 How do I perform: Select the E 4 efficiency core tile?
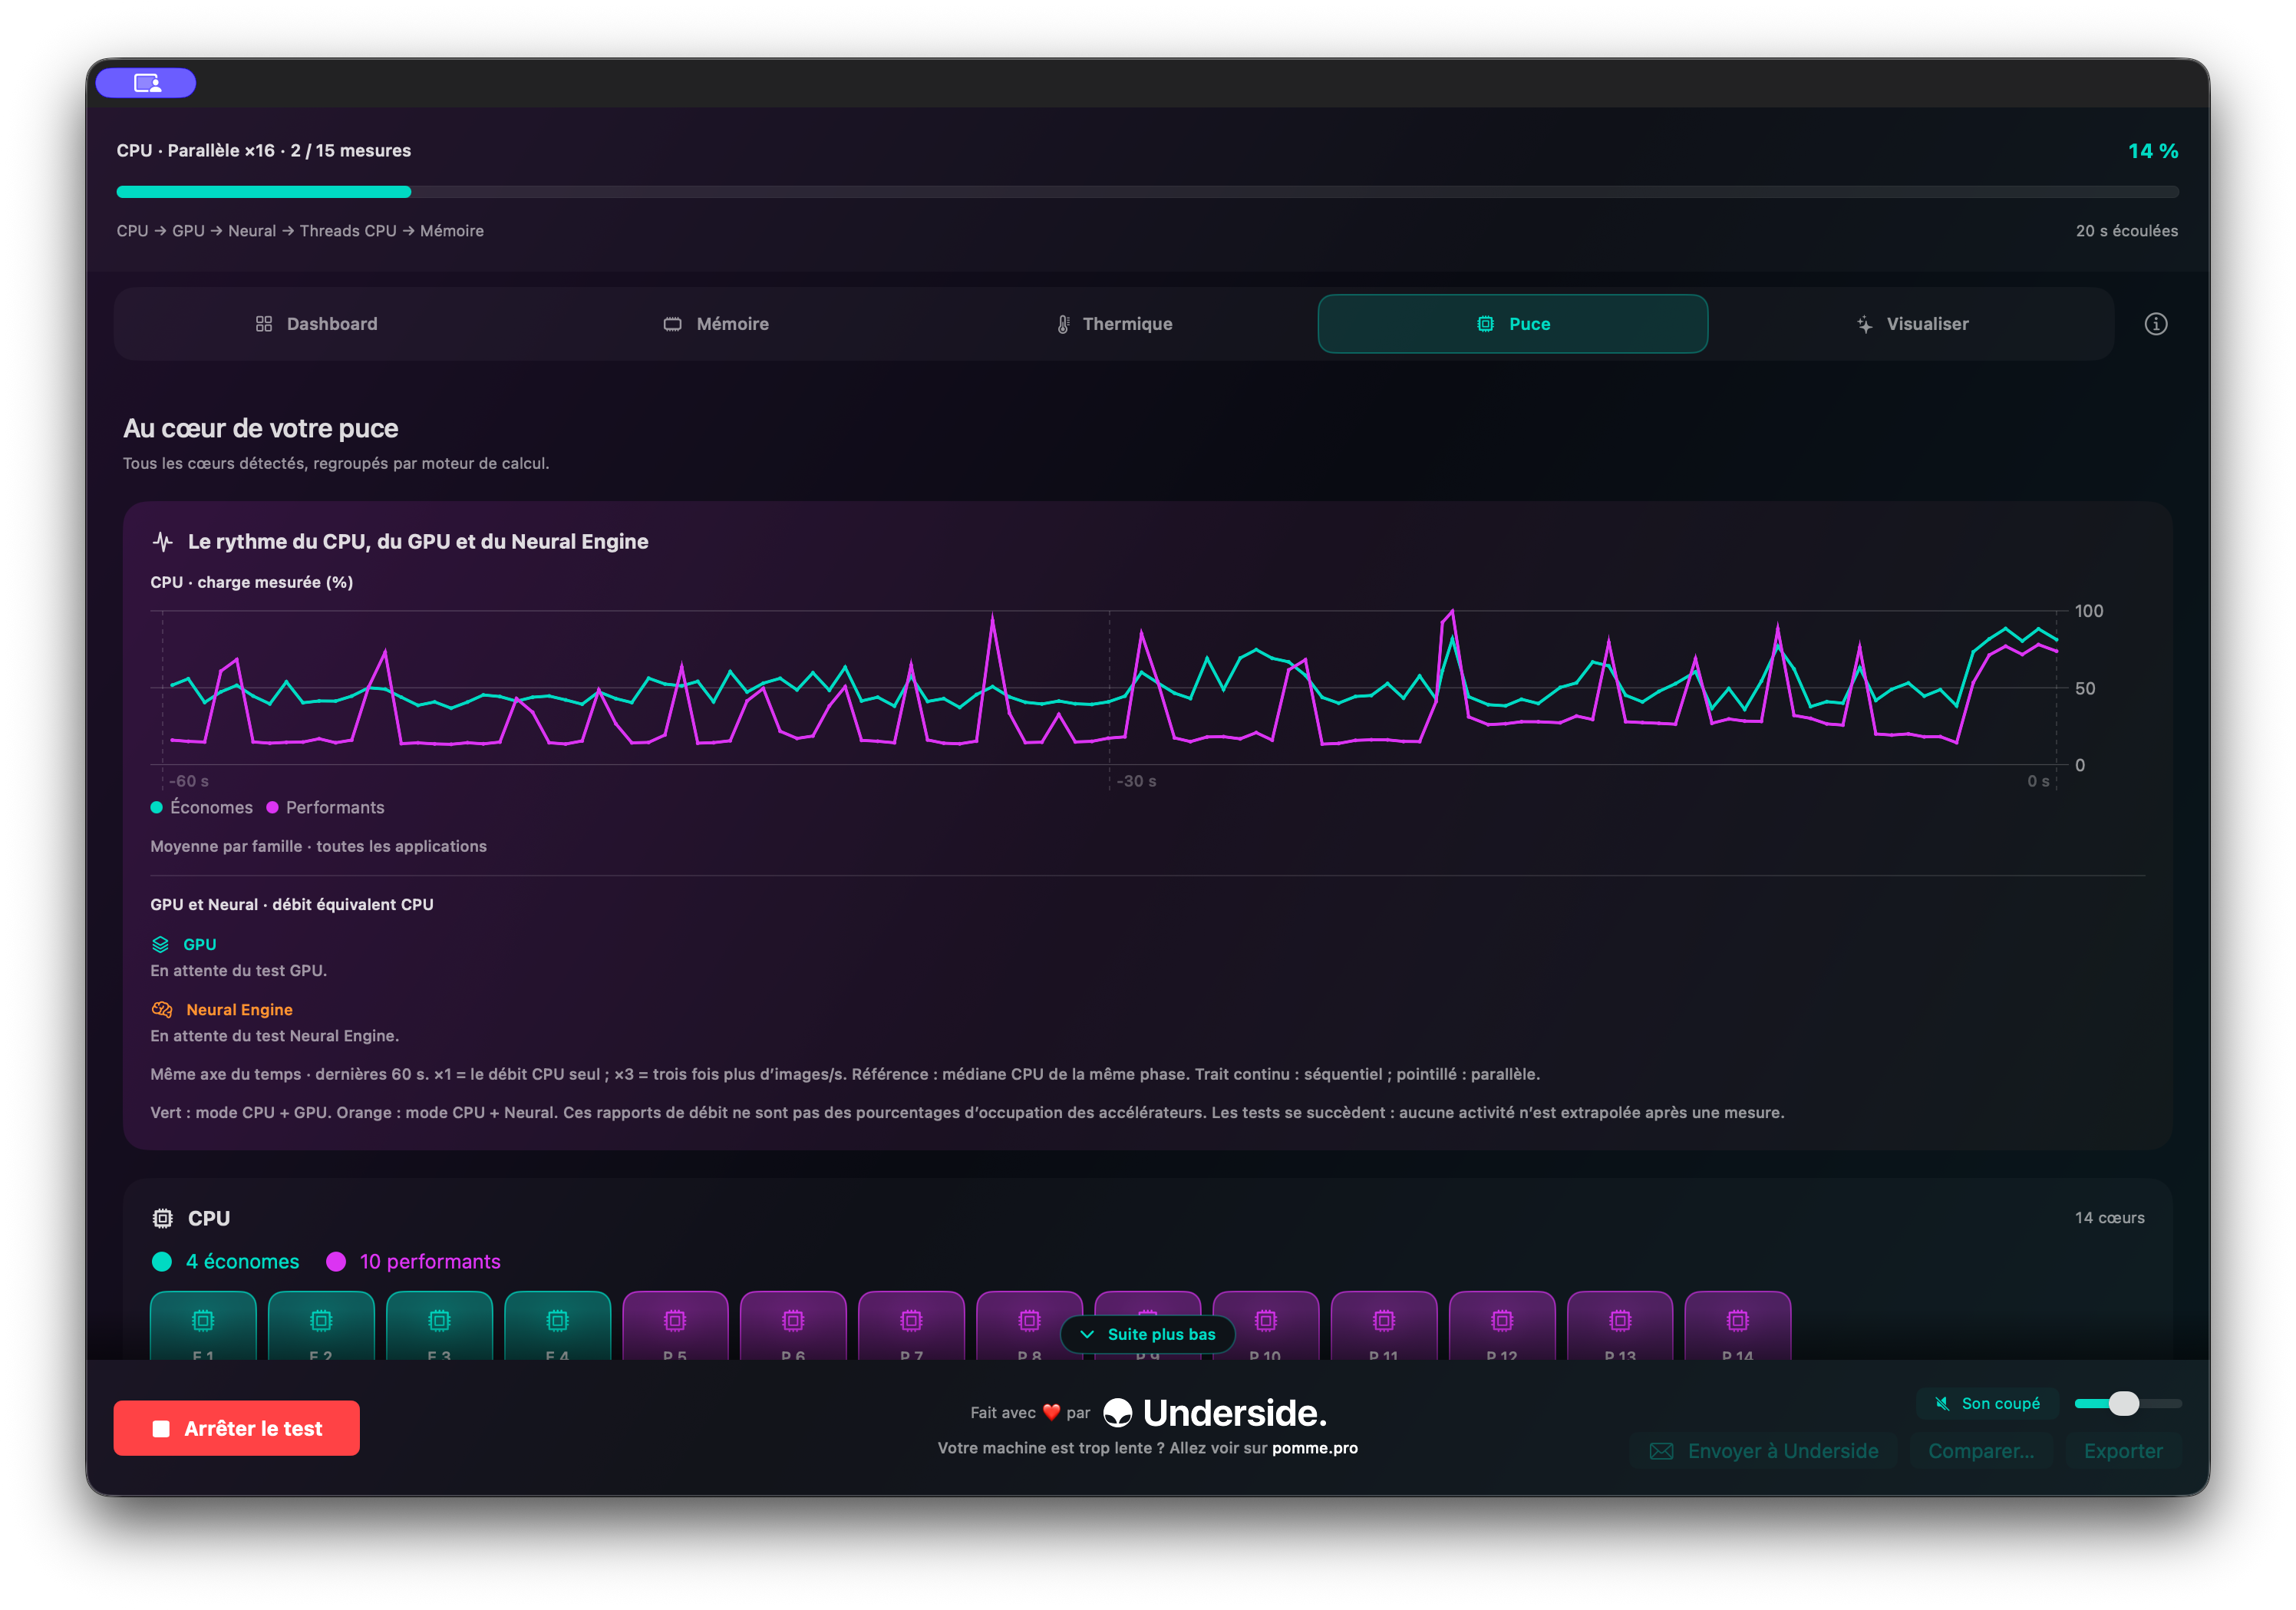pos(557,1326)
